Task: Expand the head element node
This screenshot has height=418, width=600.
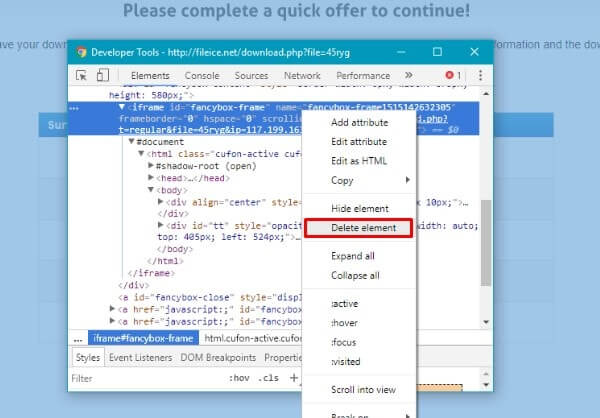Action: pyautogui.click(x=151, y=177)
